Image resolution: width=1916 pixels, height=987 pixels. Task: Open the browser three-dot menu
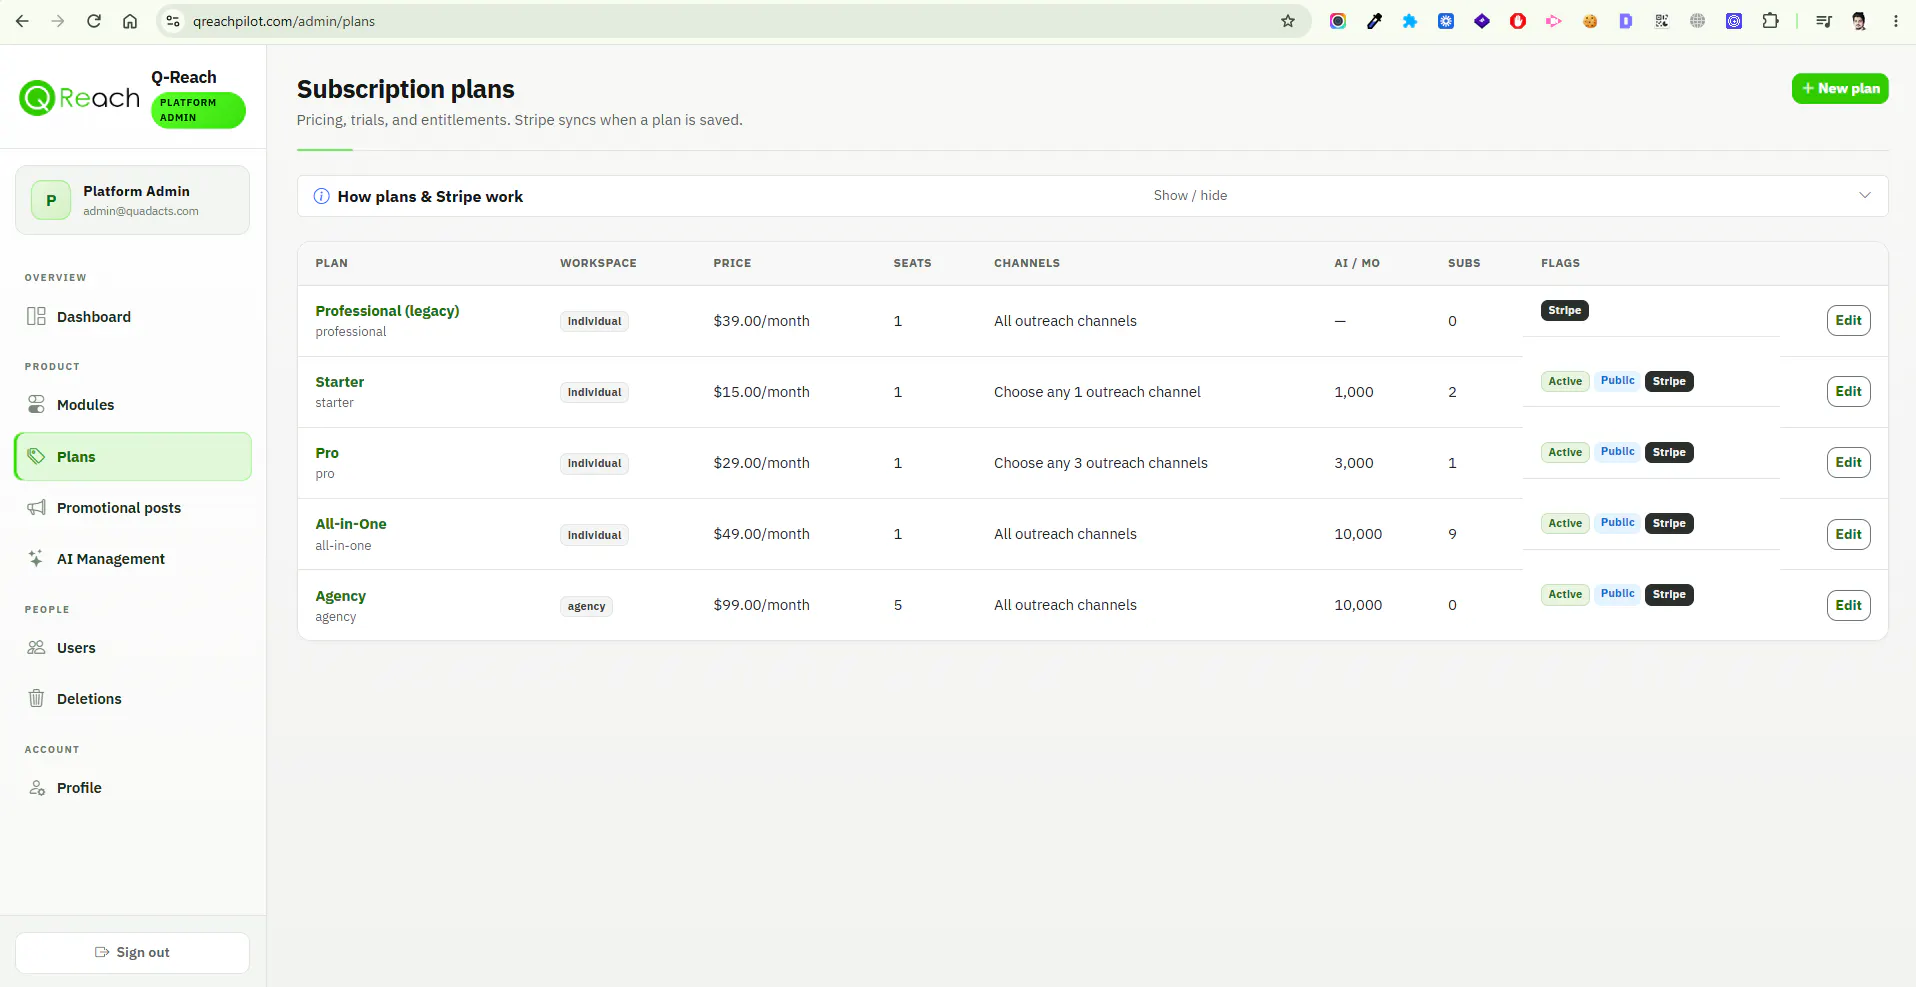[x=1895, y=21]
